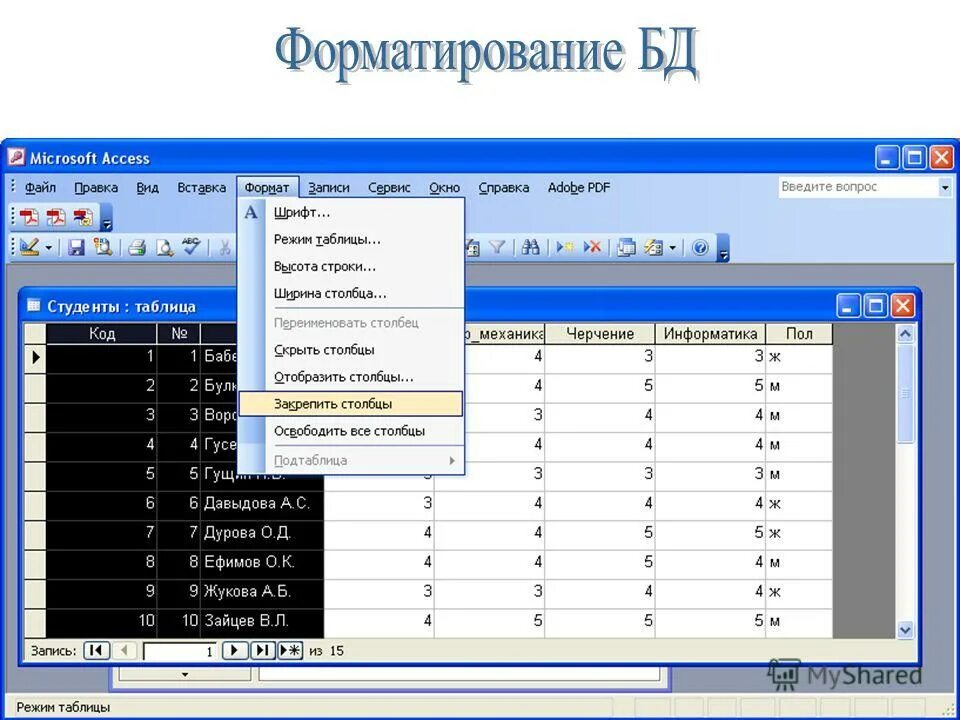Click the Database Window icon
The image size is (960, 720).
point(626,247)
